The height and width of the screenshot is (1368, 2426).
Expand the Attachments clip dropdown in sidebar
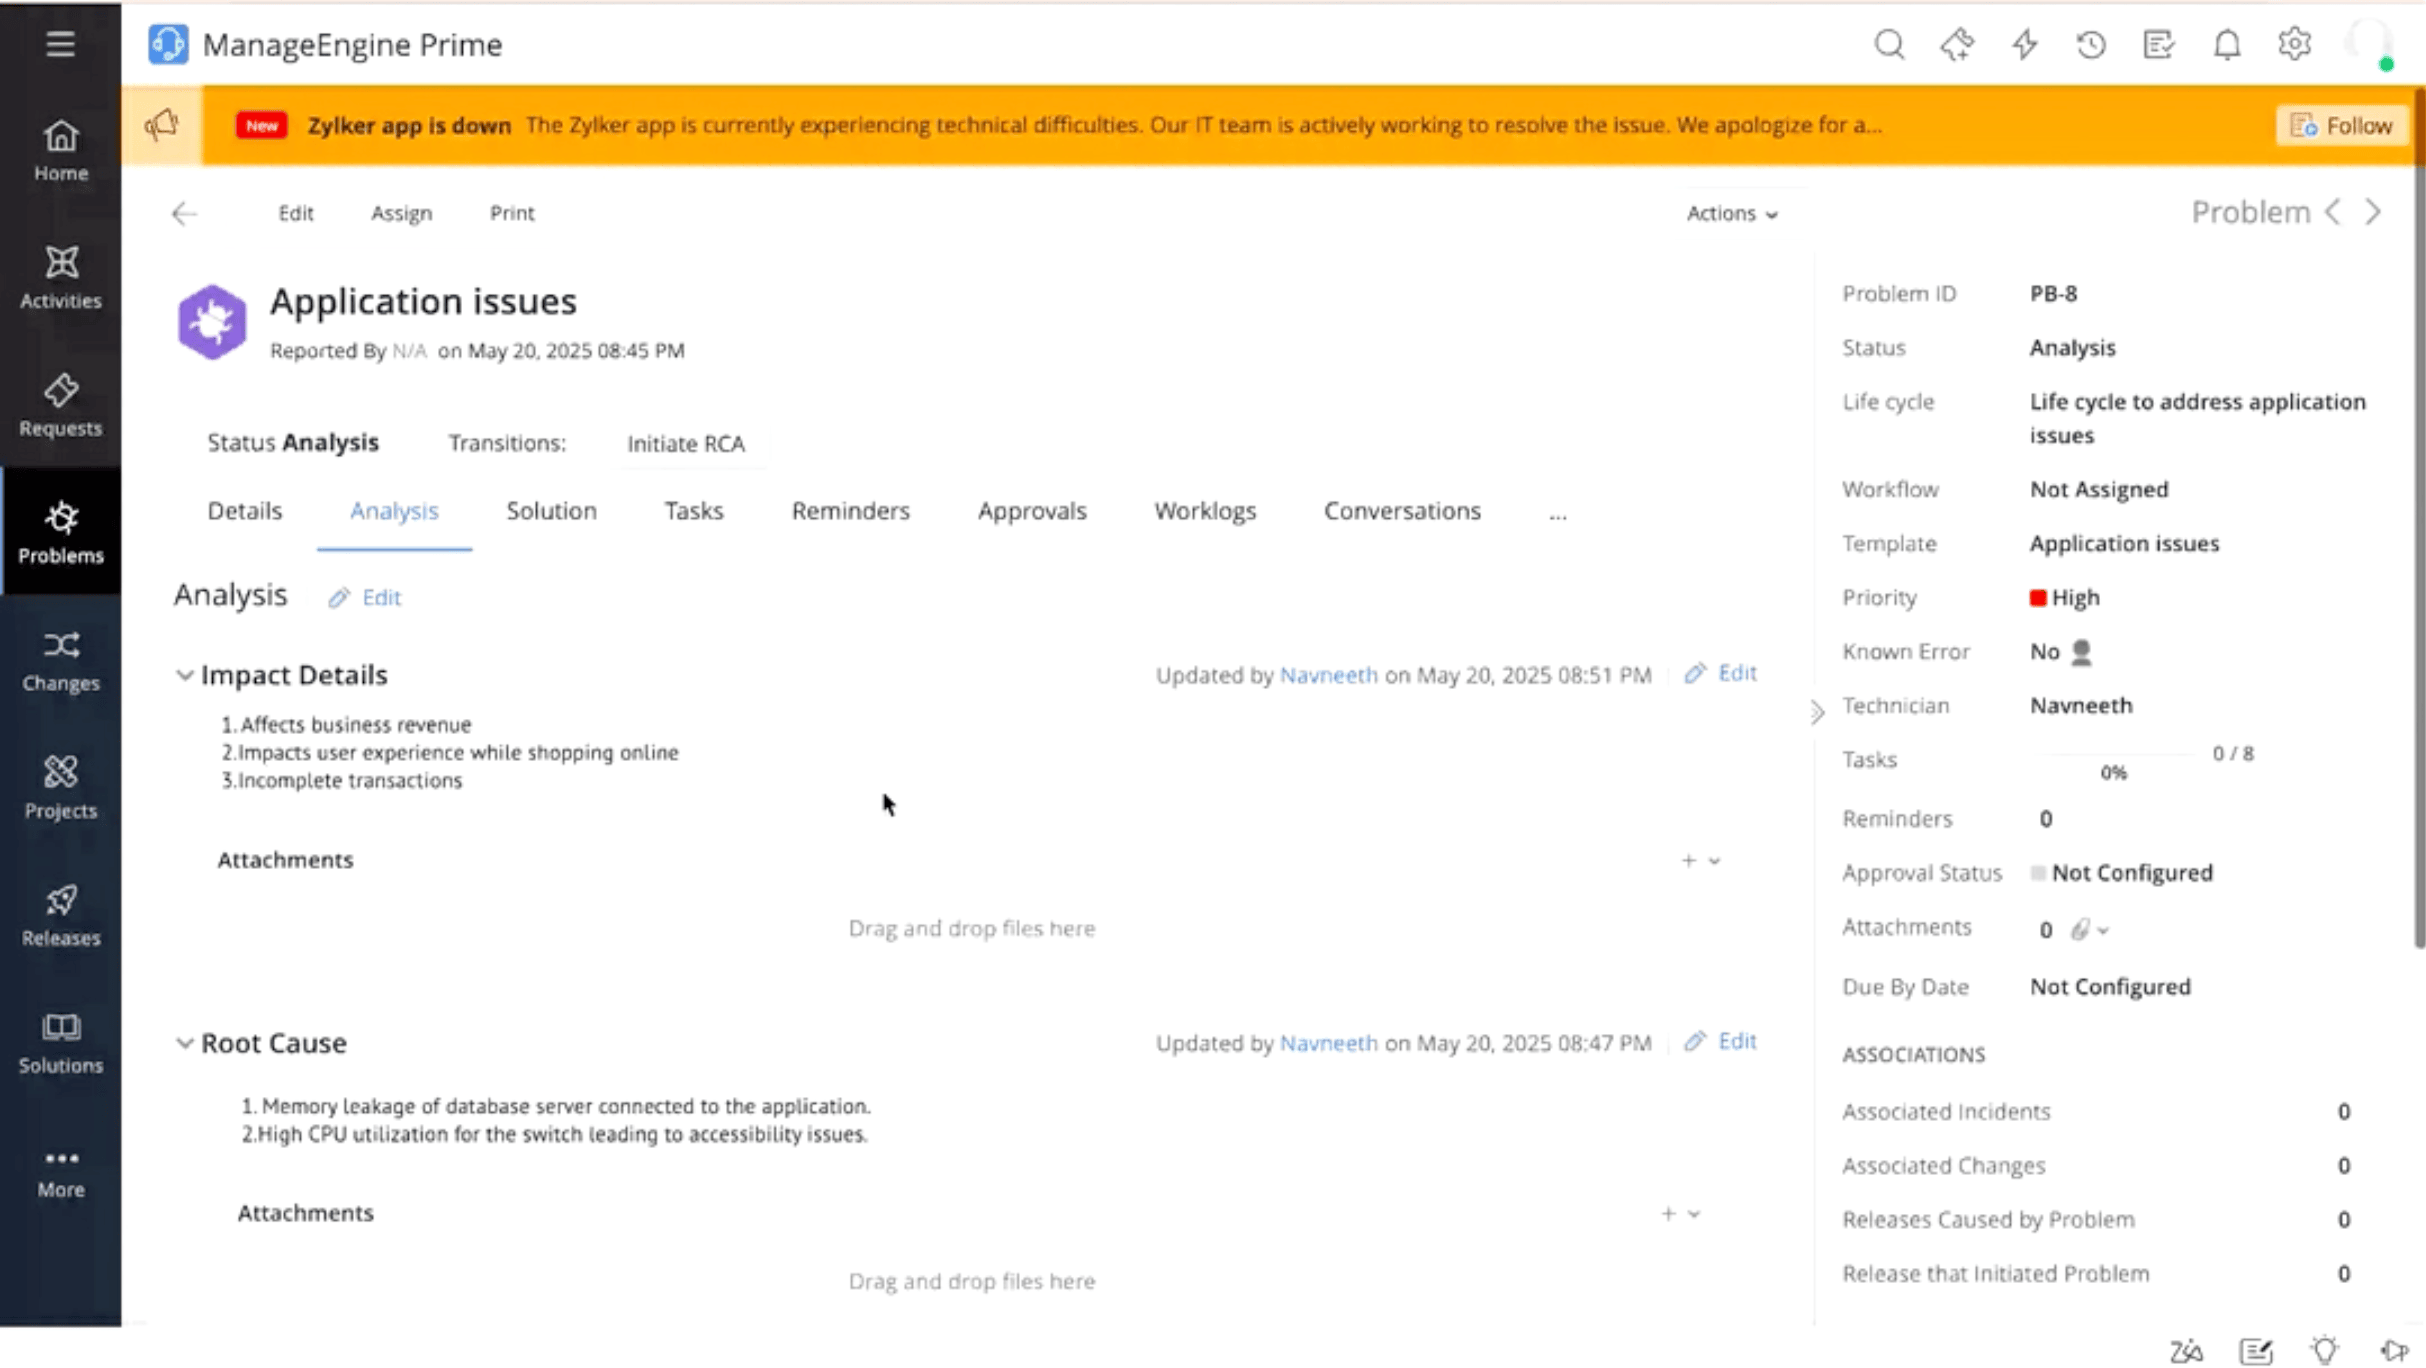click(2090, 930)
